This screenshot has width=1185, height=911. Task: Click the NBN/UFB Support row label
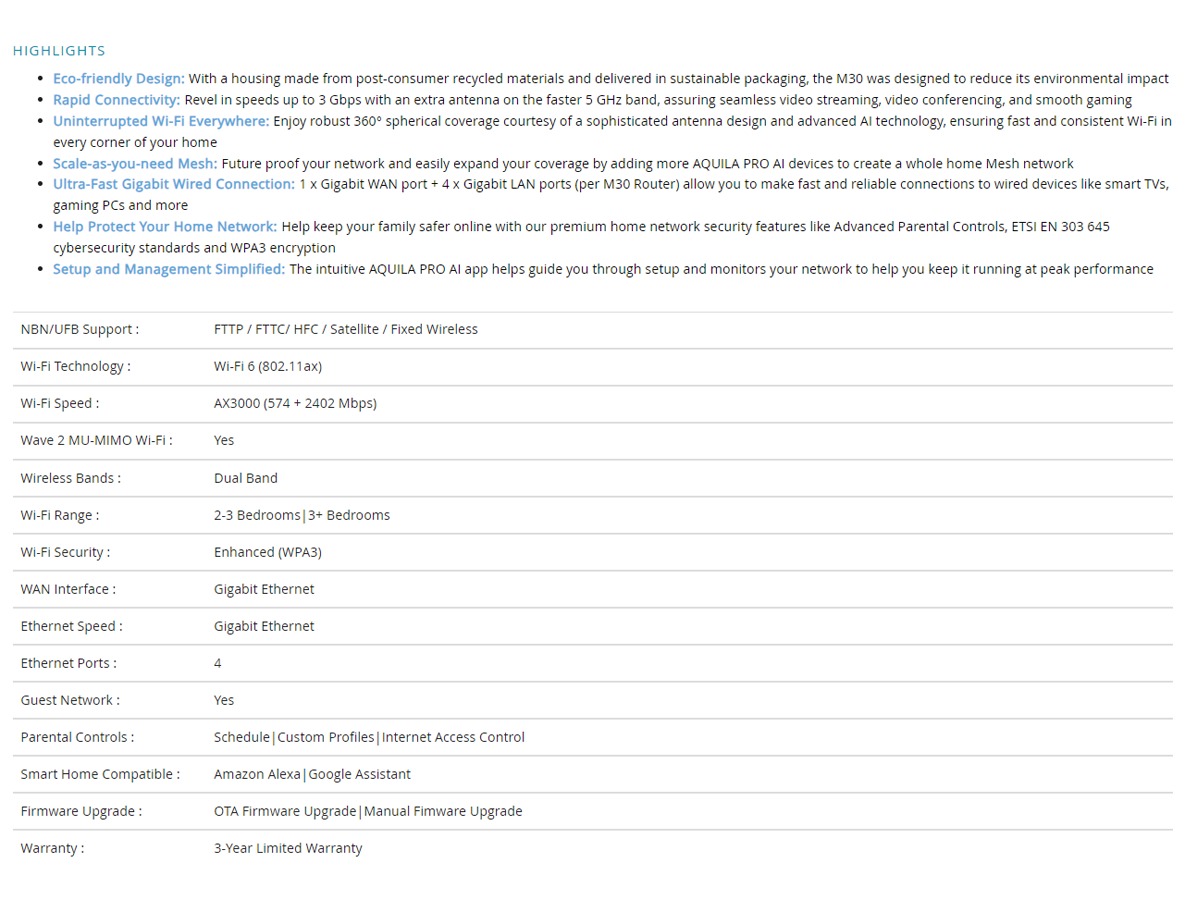click(79, 330)
